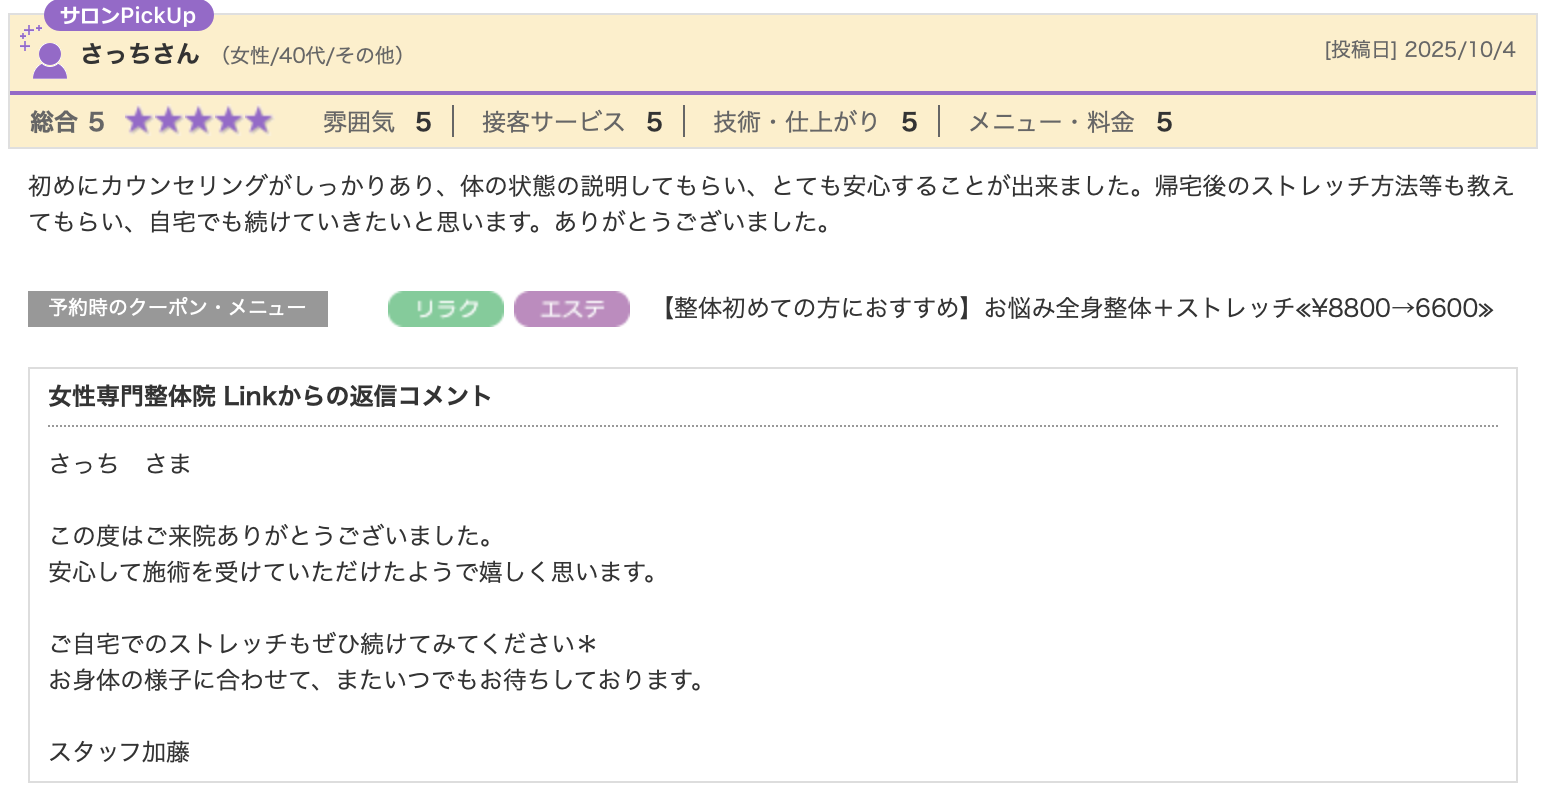This screenshot has width=1547, height=795.
Task: Click the 投稿日 2025/10/4 date
Action: click(x=1419, y=50)
